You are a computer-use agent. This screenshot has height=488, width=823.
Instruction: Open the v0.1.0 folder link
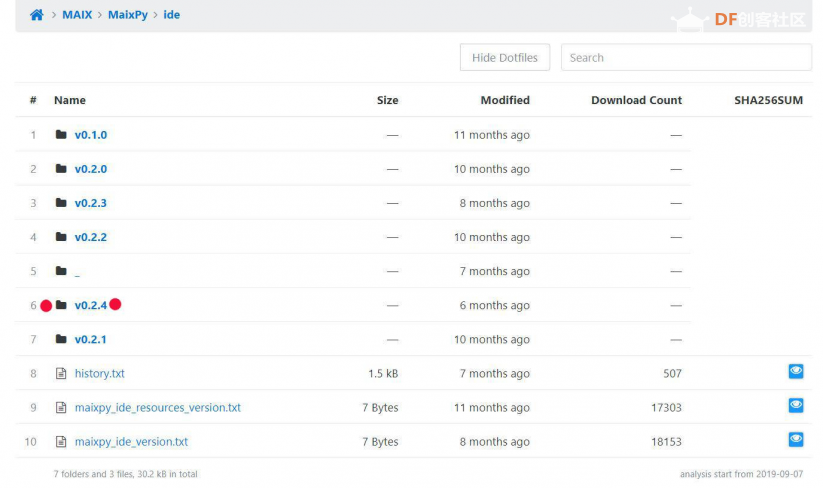click(x=91, y=135)
